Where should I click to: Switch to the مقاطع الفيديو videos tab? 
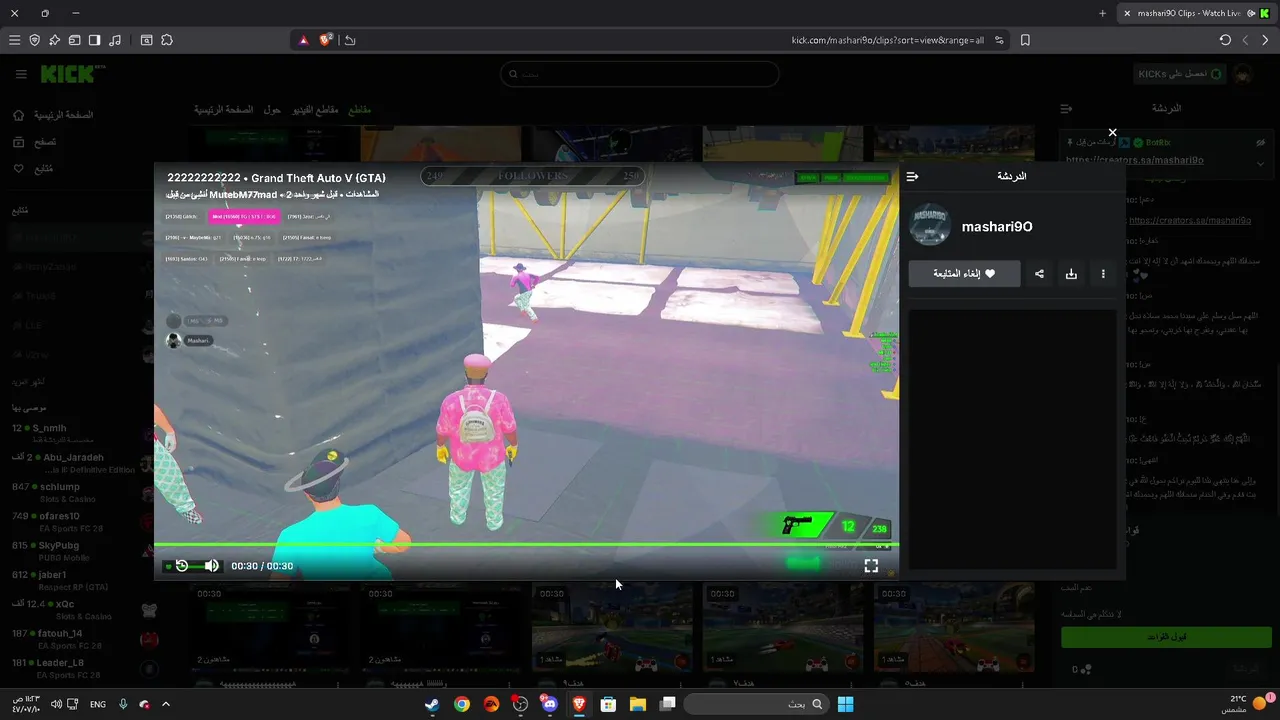coord(315,109)
